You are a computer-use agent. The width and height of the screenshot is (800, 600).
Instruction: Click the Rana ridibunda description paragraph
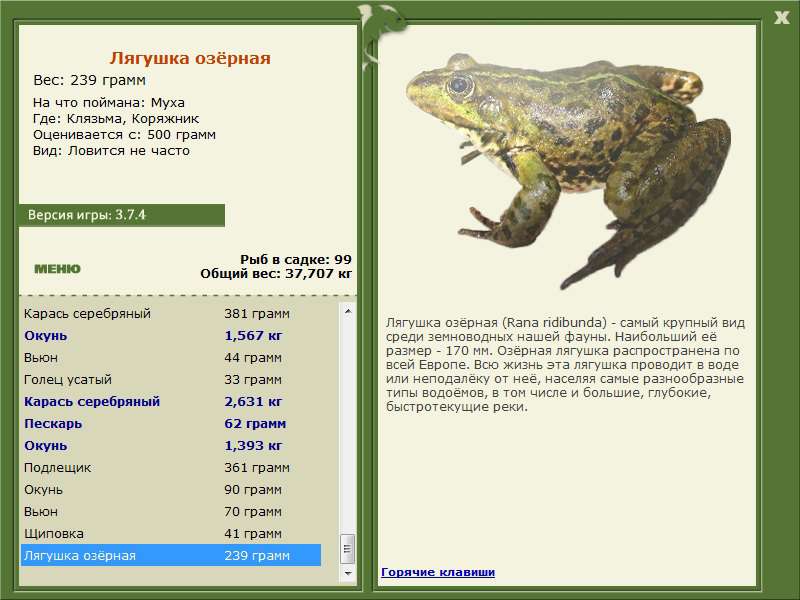tap(565, 364)
